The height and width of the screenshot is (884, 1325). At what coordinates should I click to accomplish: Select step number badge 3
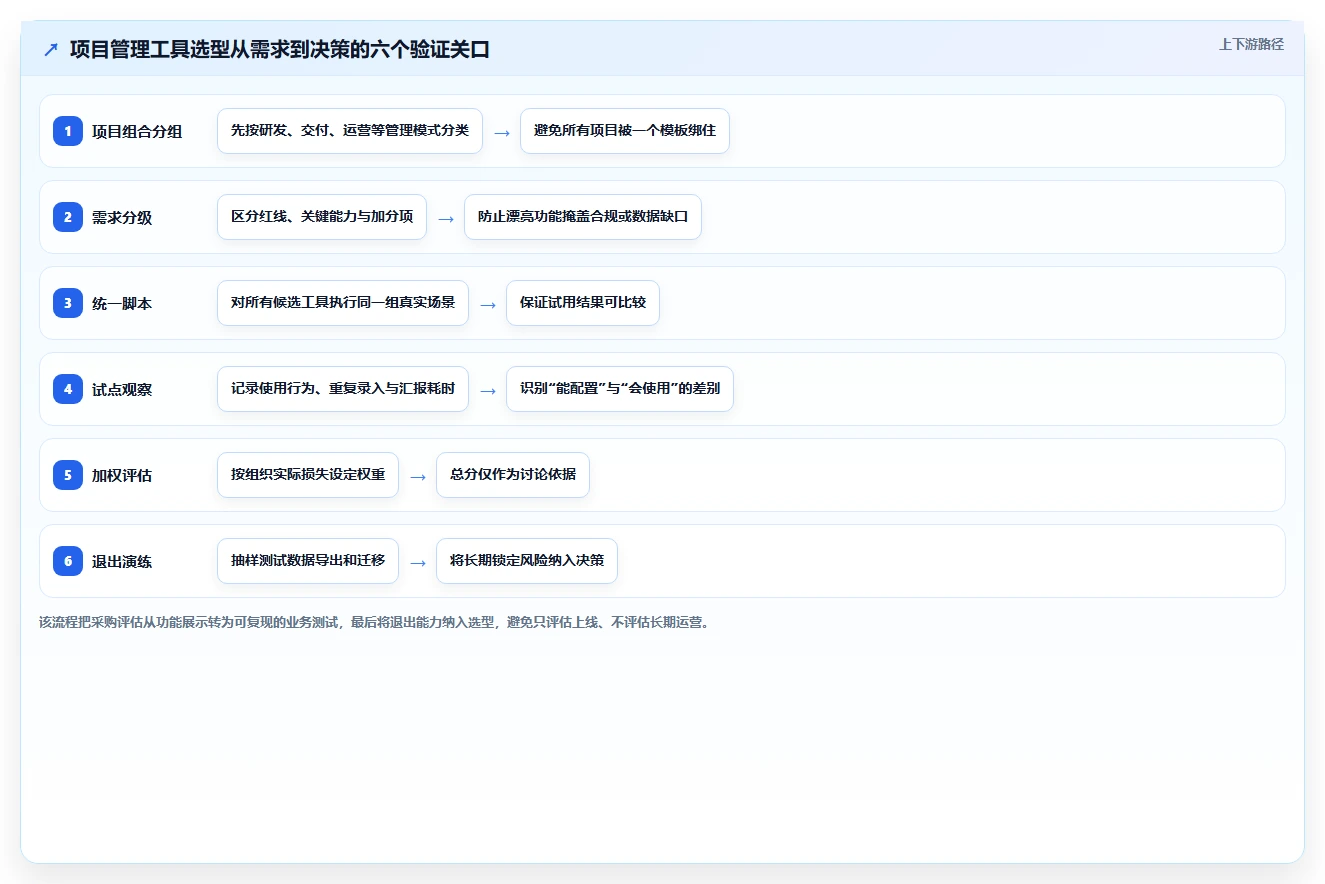[x=68, y=303]
